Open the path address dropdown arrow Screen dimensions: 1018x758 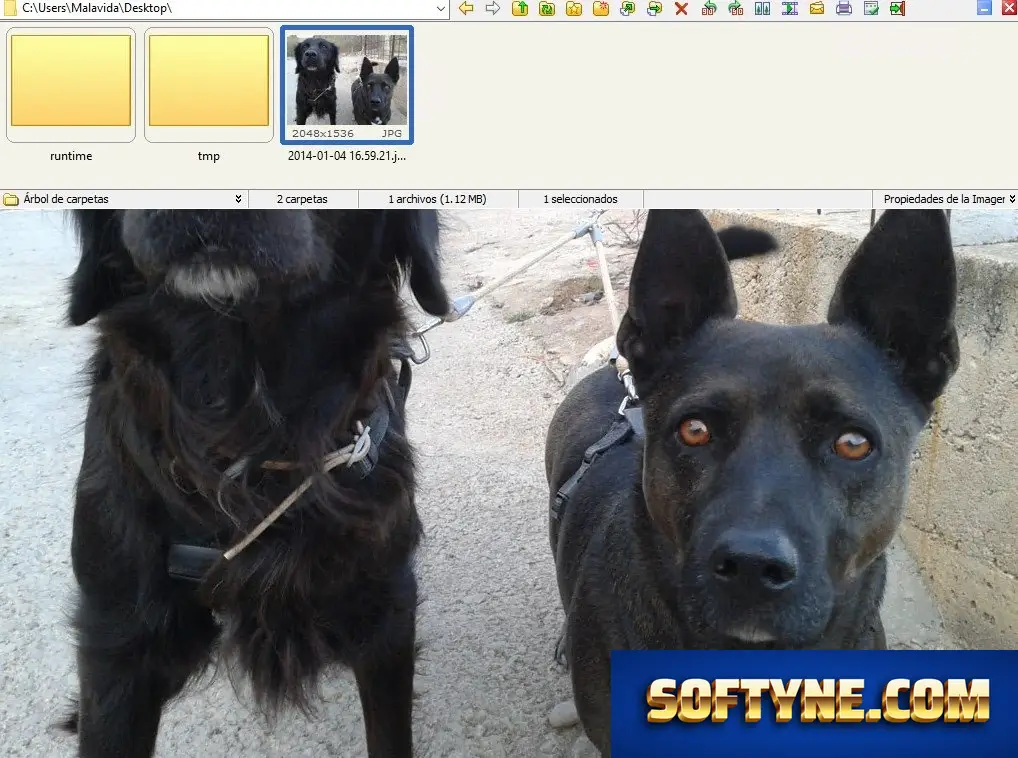click(441, 8)
